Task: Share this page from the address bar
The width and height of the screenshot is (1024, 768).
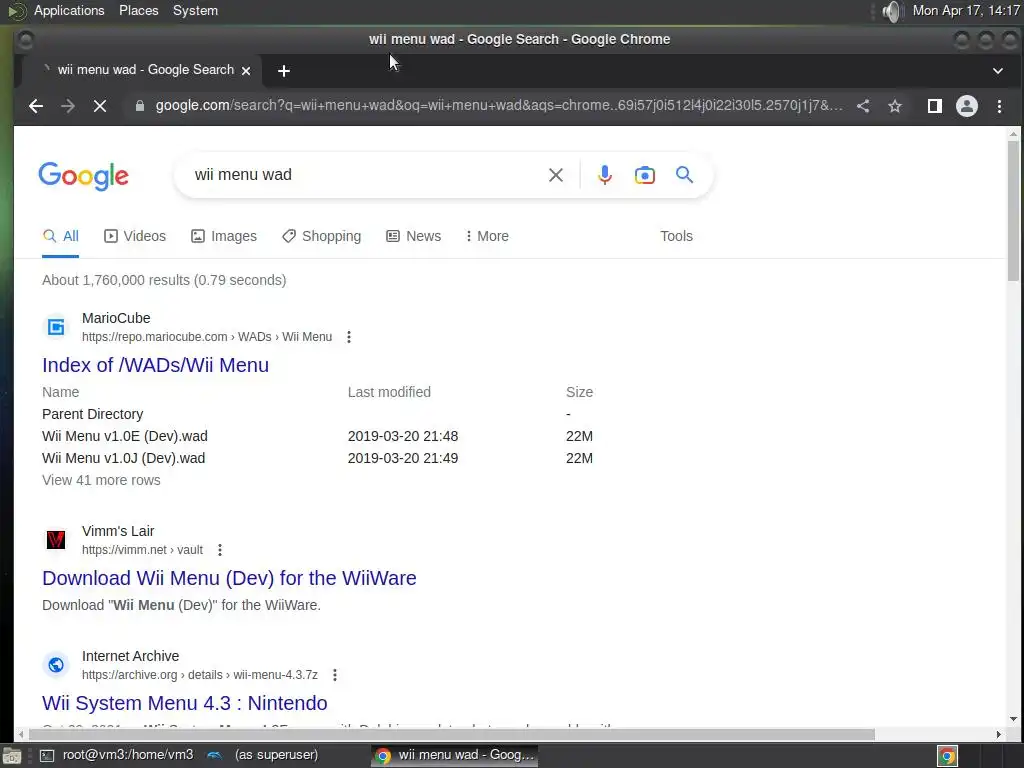Action: [863, 106]
